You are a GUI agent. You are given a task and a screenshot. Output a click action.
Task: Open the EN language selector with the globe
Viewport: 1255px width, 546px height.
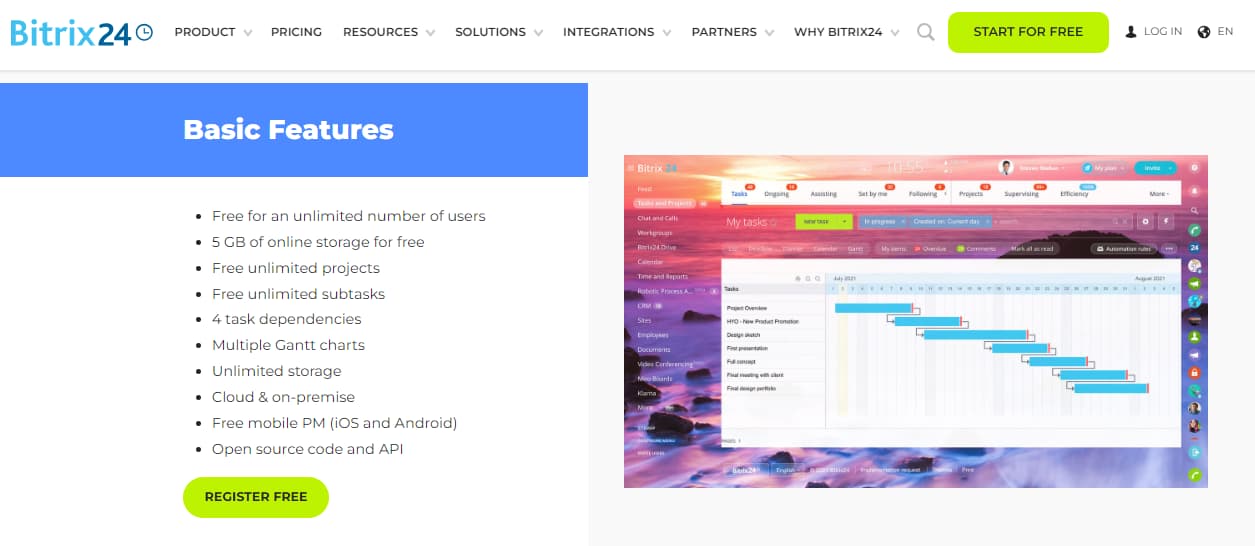1216,32
